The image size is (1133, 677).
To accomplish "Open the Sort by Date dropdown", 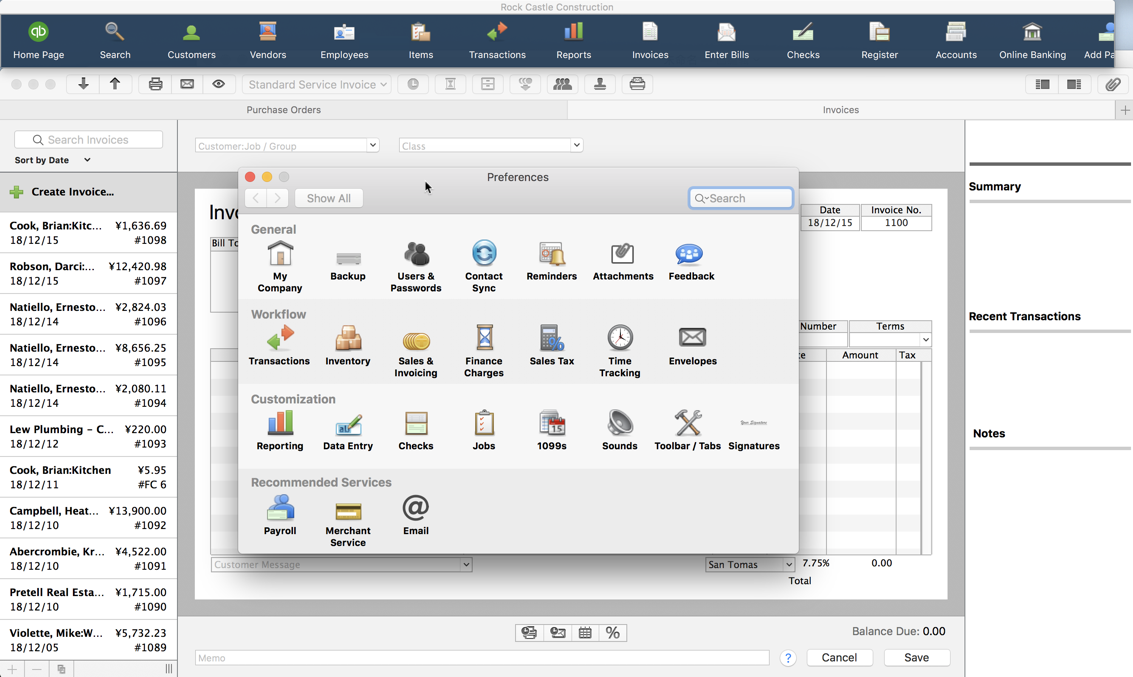I will [x=52, y=160].
